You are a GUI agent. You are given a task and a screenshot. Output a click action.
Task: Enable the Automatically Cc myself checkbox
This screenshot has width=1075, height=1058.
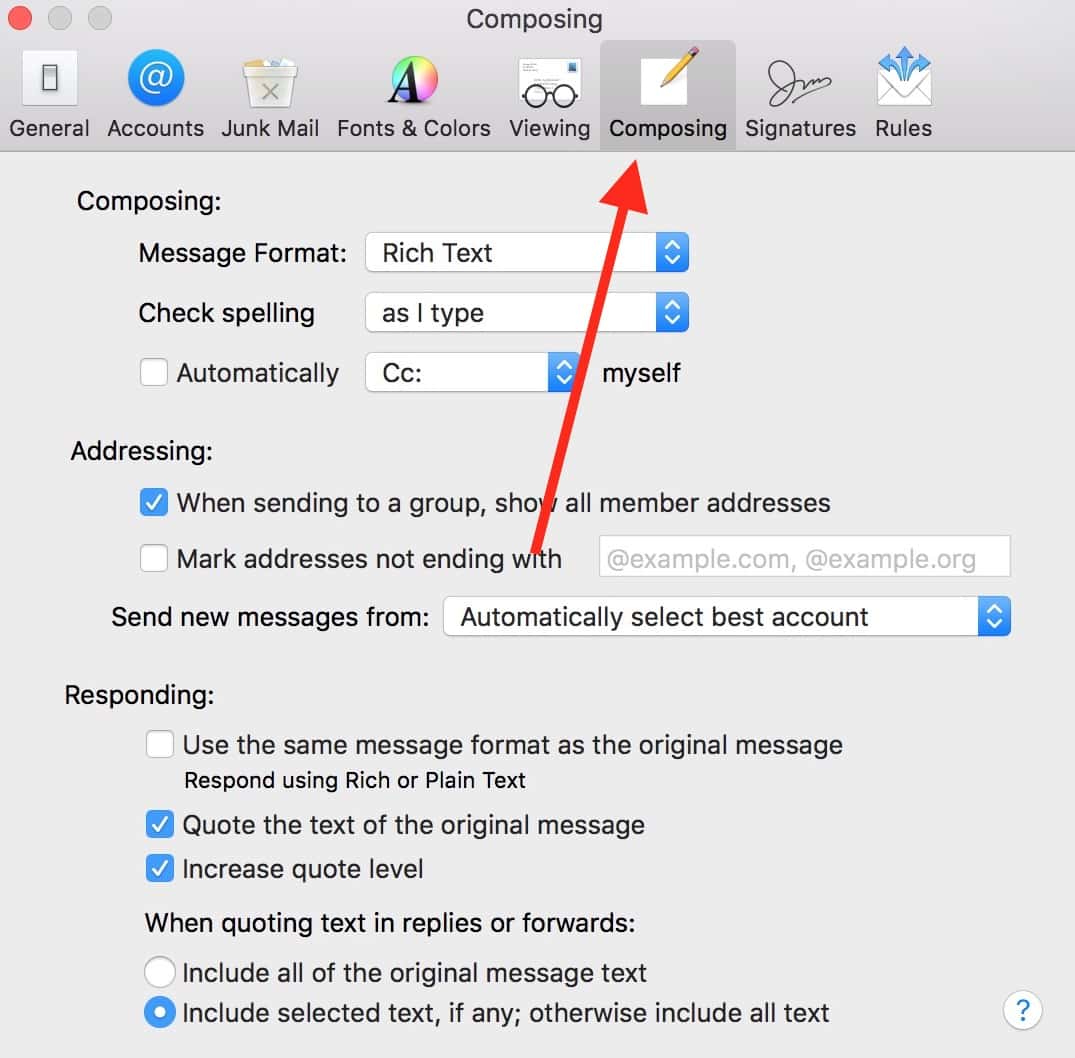pyautogui.click(x=154, y=372)
